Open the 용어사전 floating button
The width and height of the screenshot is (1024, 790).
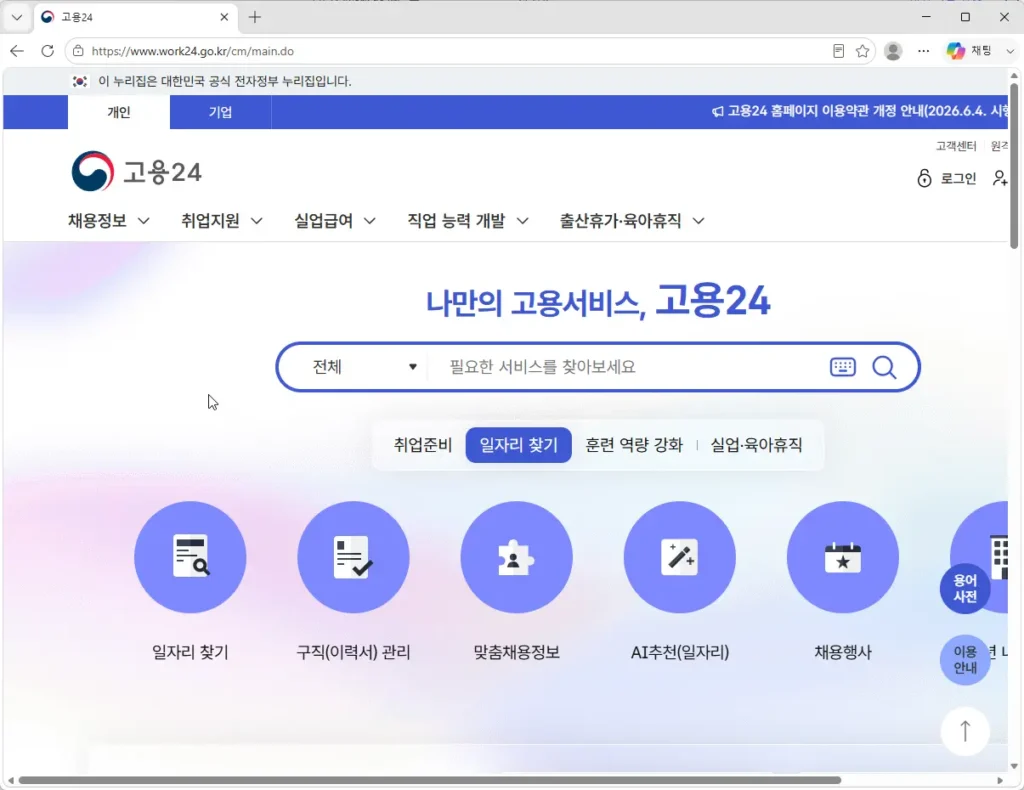coord(965,588)
